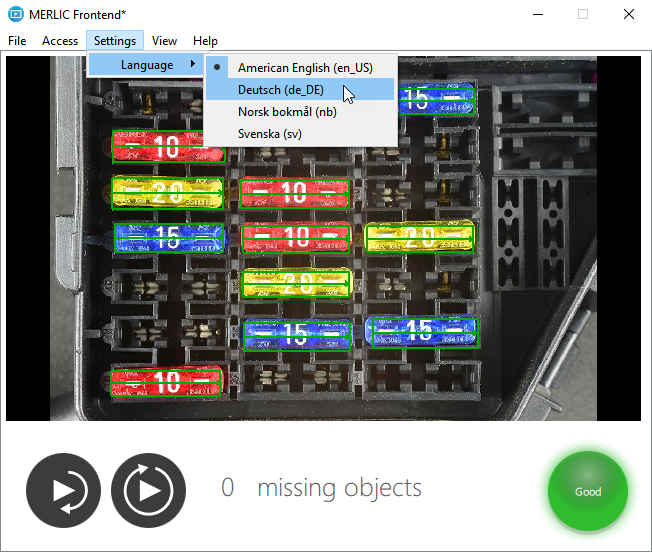Open the View menu
This screenshot has height=552, width=652.
point(165,41)
